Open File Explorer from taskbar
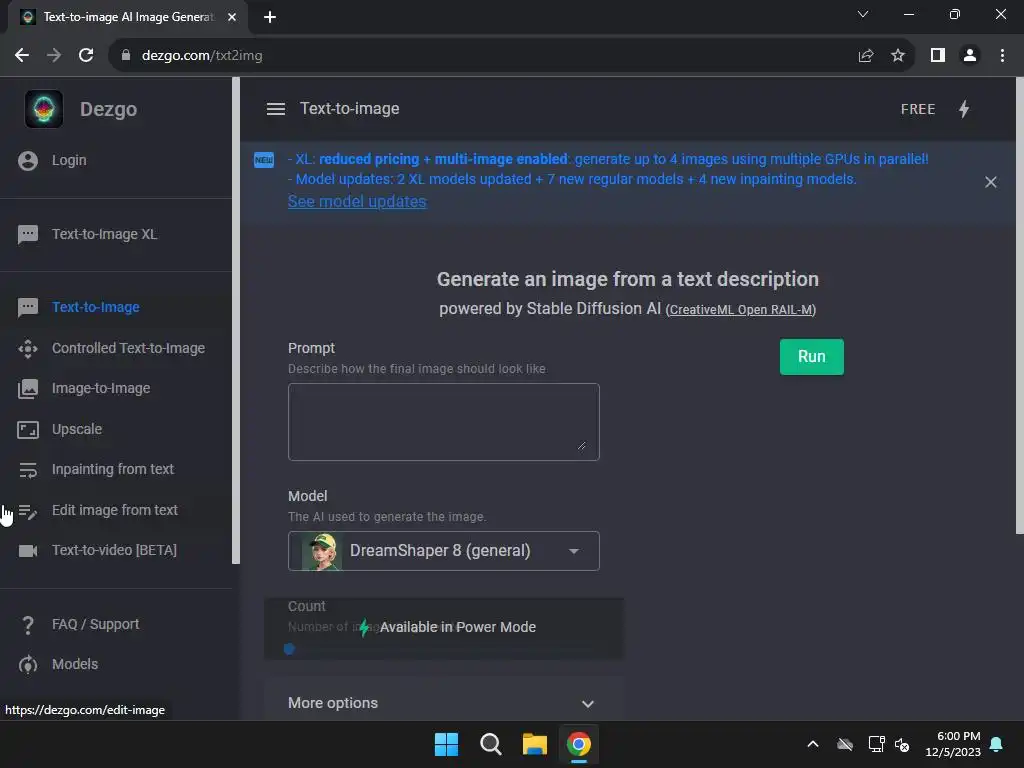 [534, 744]
